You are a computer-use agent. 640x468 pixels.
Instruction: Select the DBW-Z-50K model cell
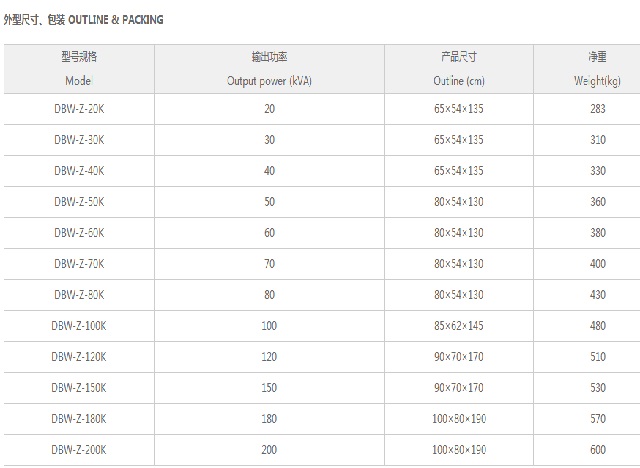click(79, 202)
